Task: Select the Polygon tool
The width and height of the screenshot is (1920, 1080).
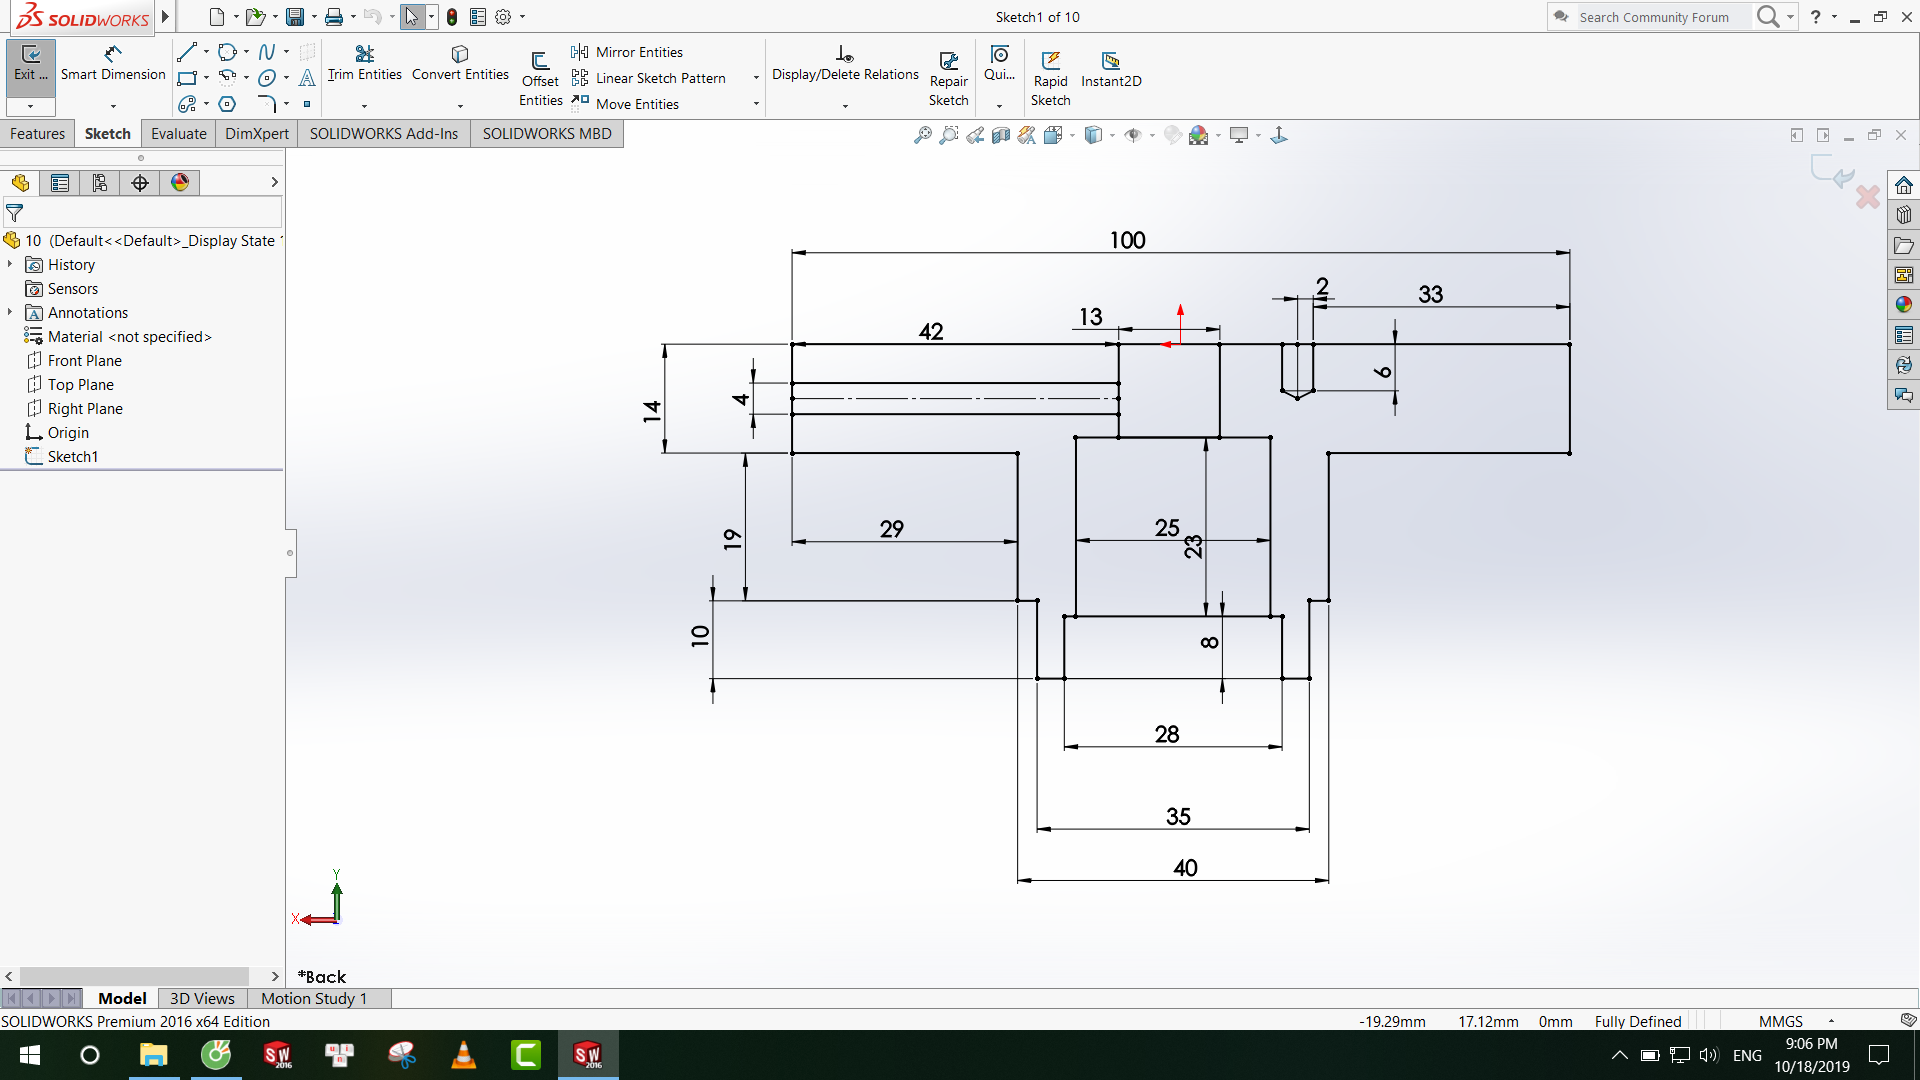Action: click(x=227, y=104)
